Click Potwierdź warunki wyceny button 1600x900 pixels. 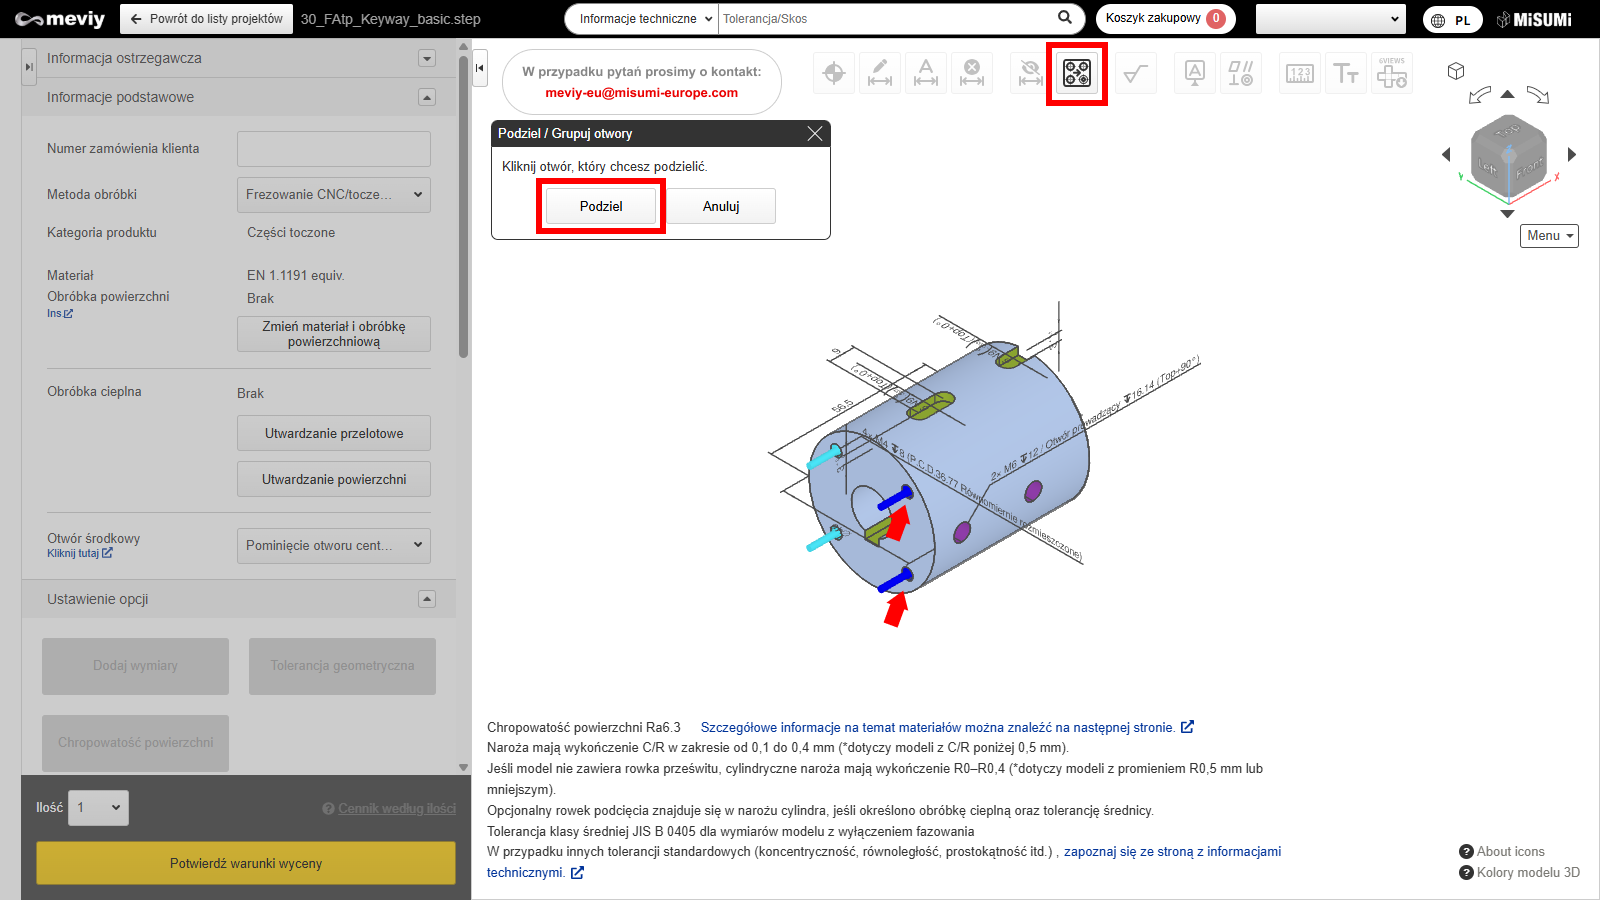246,863
